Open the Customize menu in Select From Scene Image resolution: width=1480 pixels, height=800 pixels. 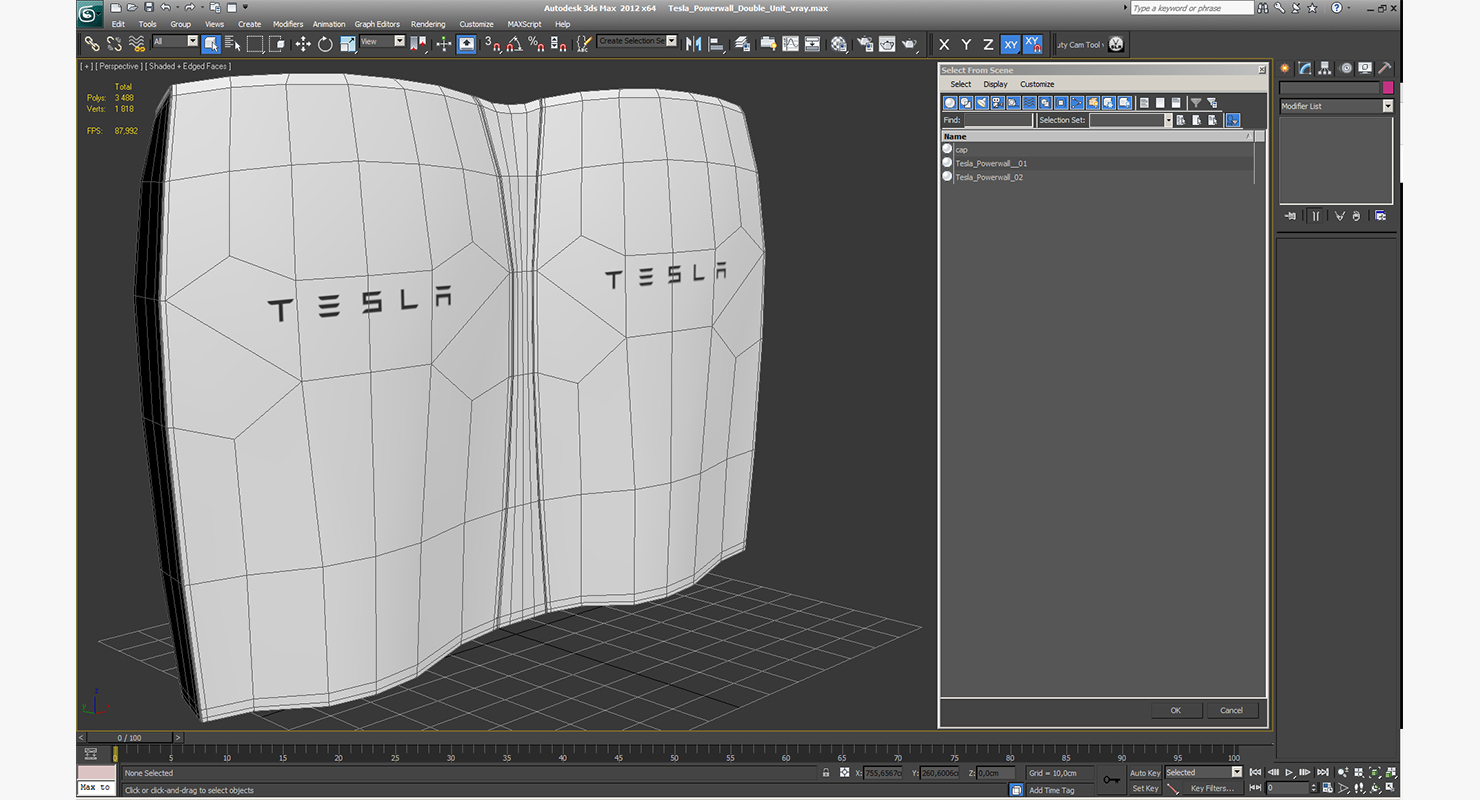tap(1037, 84)
